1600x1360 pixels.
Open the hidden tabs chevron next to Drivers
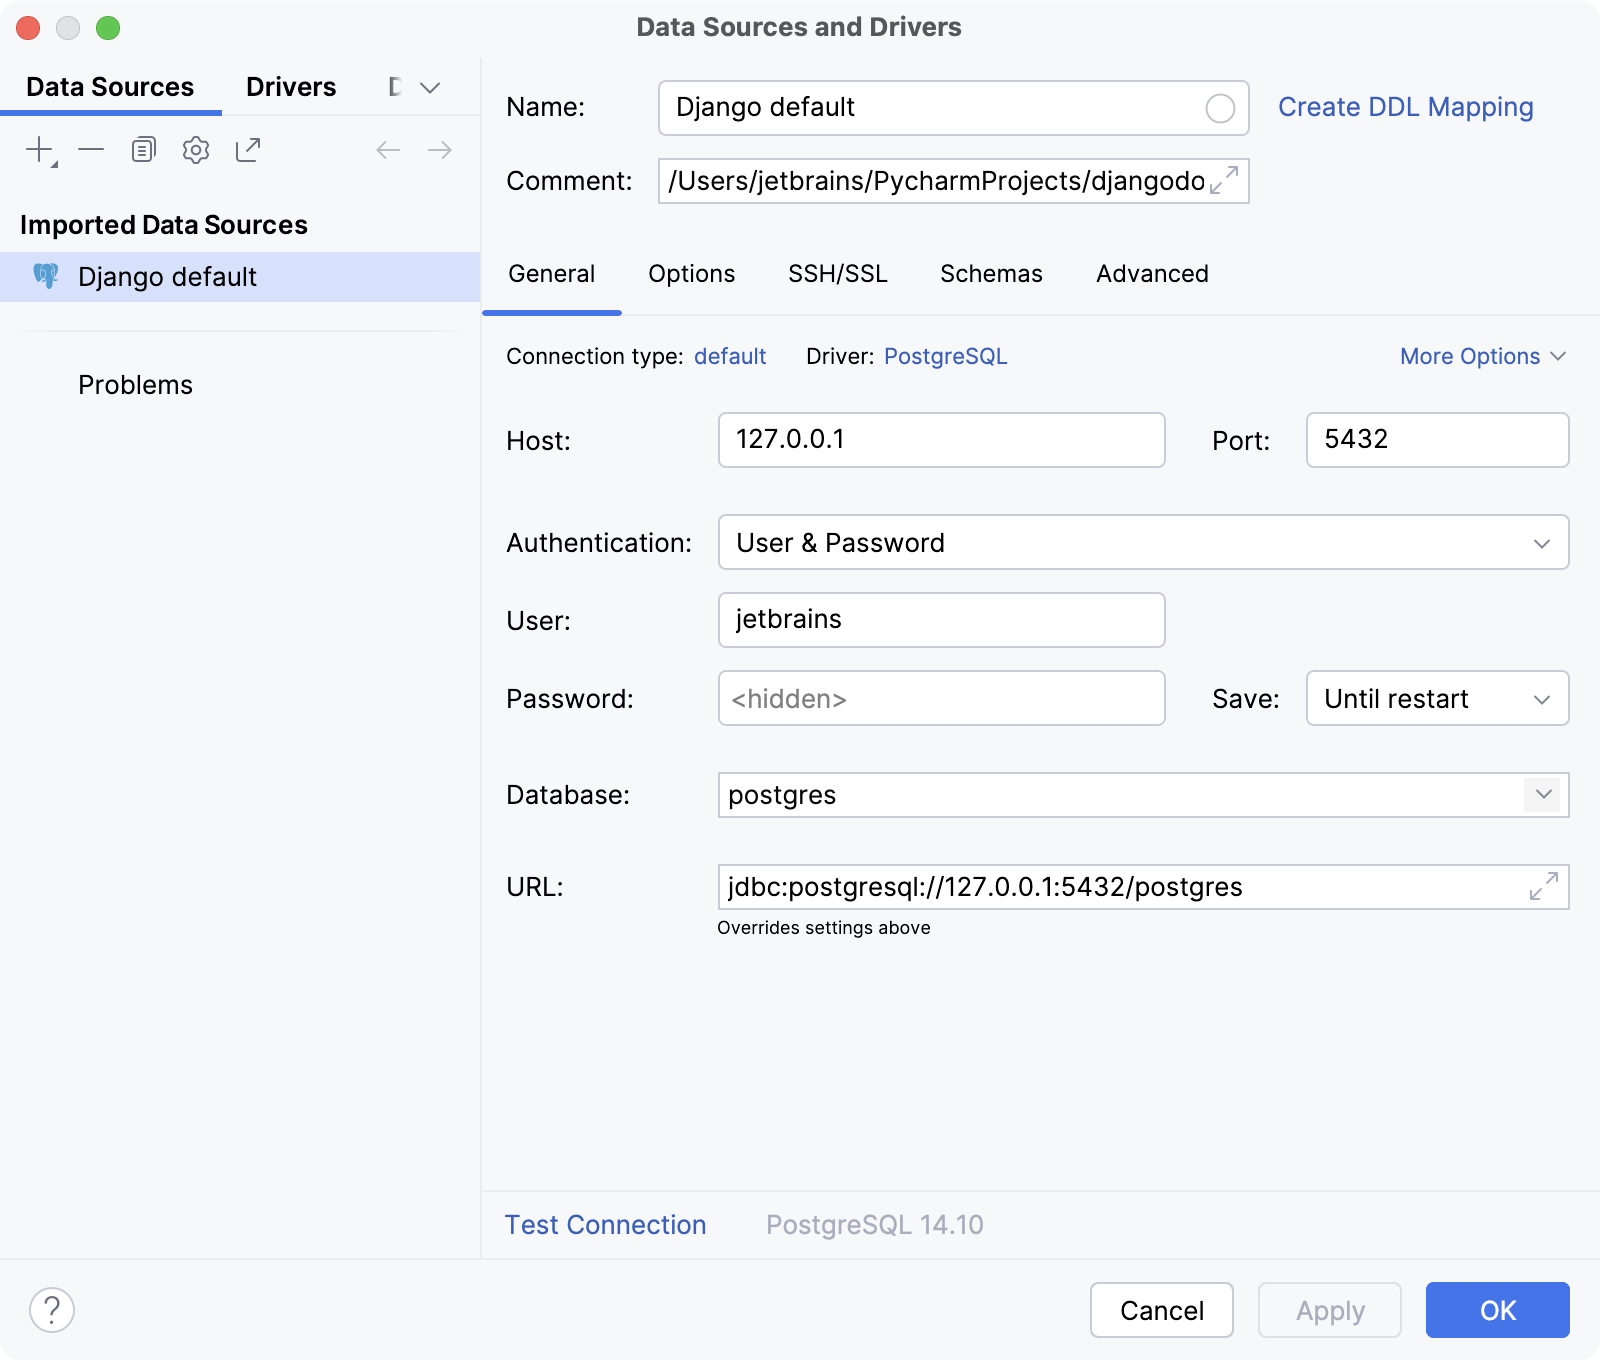point(429,87)
